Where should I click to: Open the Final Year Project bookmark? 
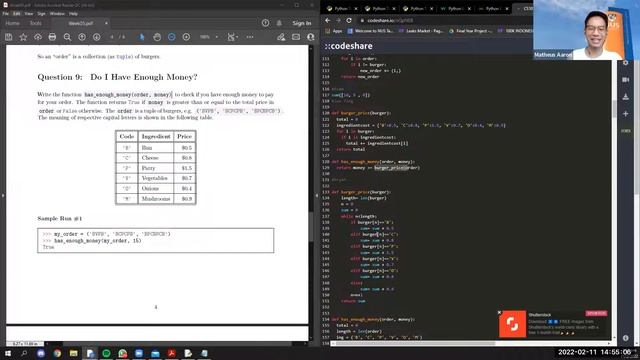471,31
